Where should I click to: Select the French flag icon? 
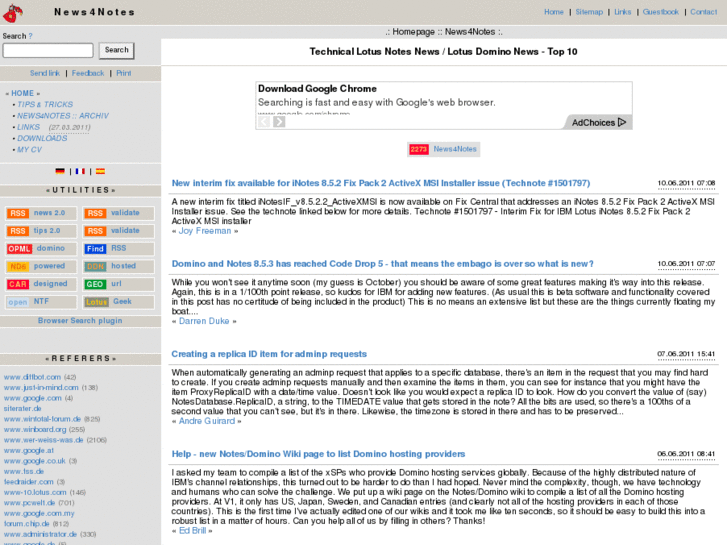tap(80, 171)
